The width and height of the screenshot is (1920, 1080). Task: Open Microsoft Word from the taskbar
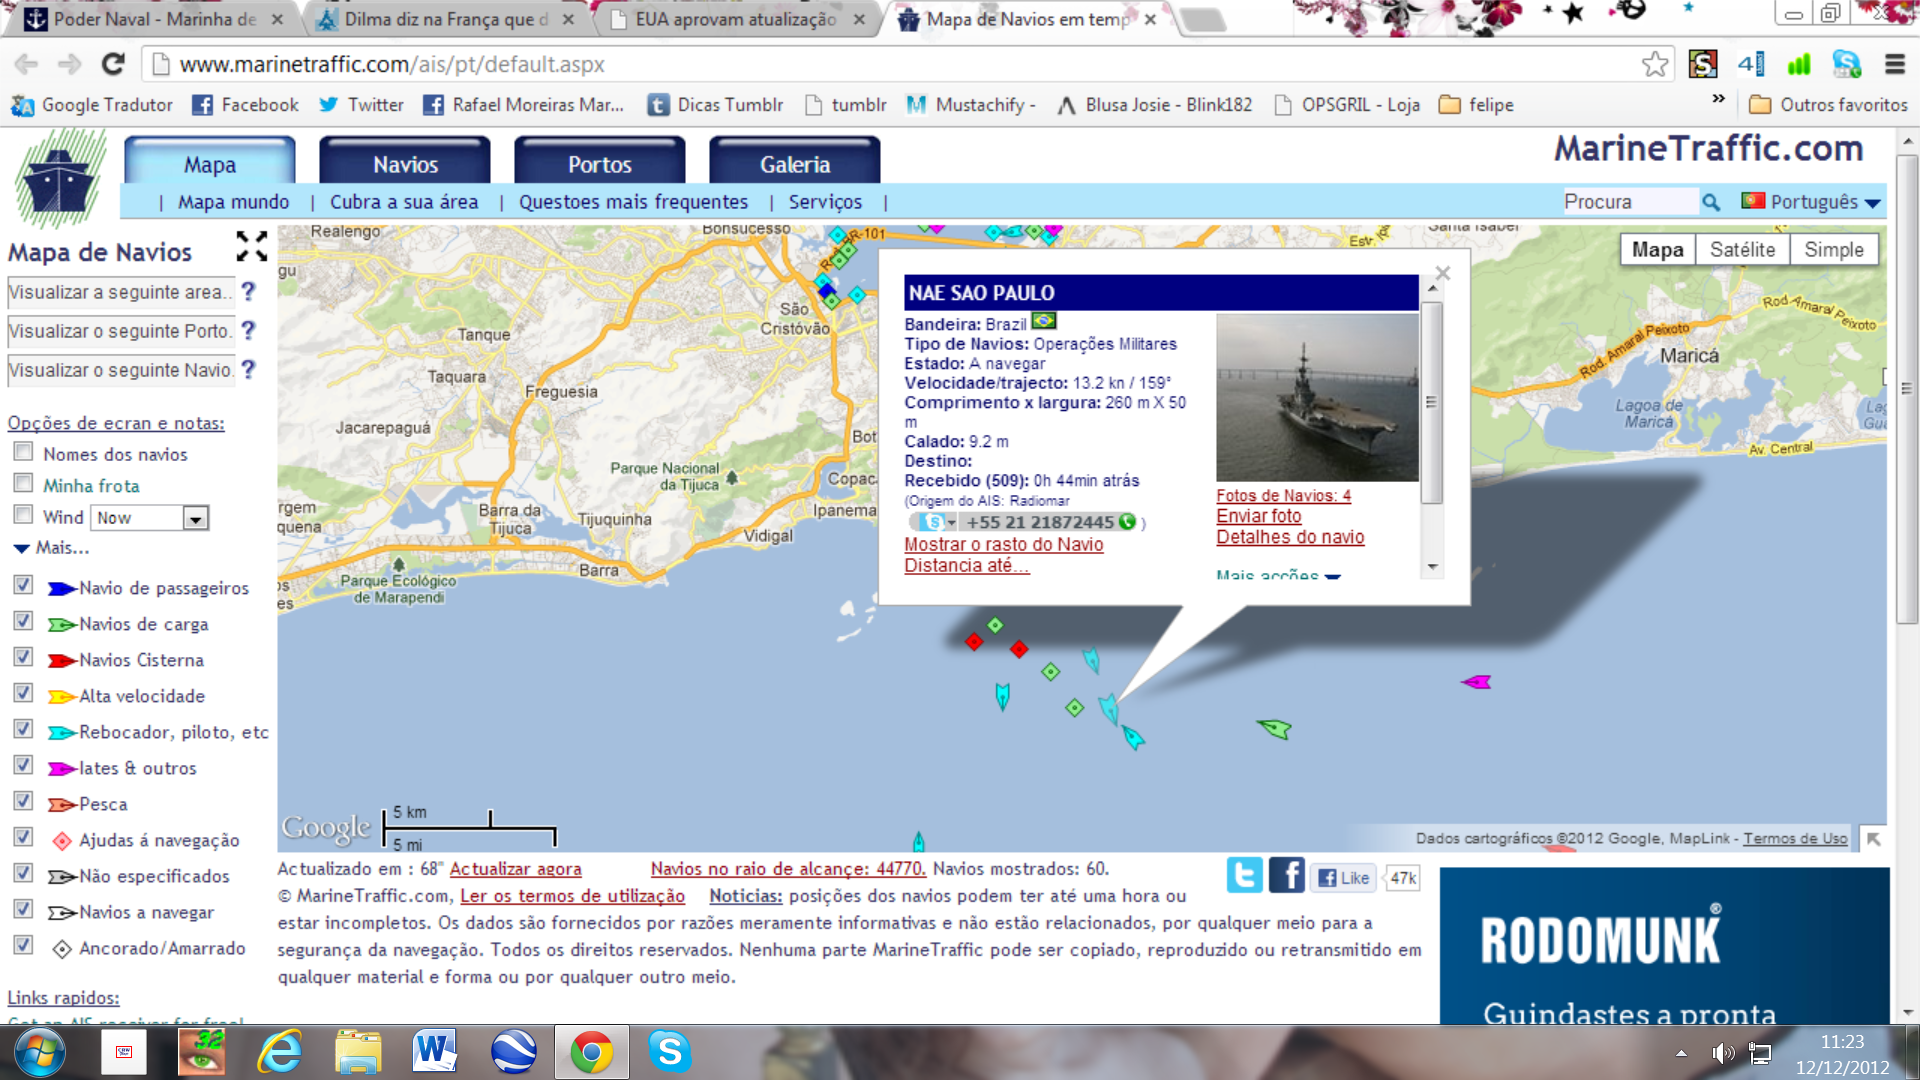[x=435, y=1052]
